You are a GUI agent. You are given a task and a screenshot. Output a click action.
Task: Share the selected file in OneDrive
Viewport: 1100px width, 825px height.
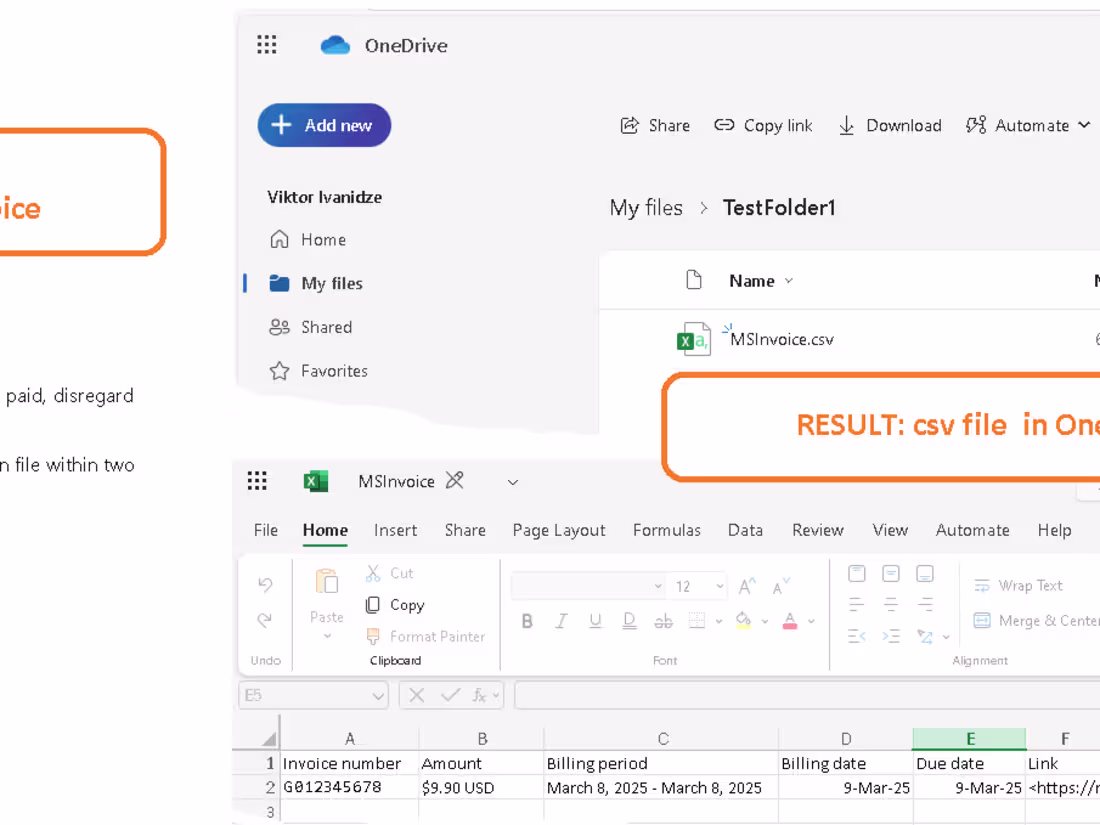click(655, 126)
